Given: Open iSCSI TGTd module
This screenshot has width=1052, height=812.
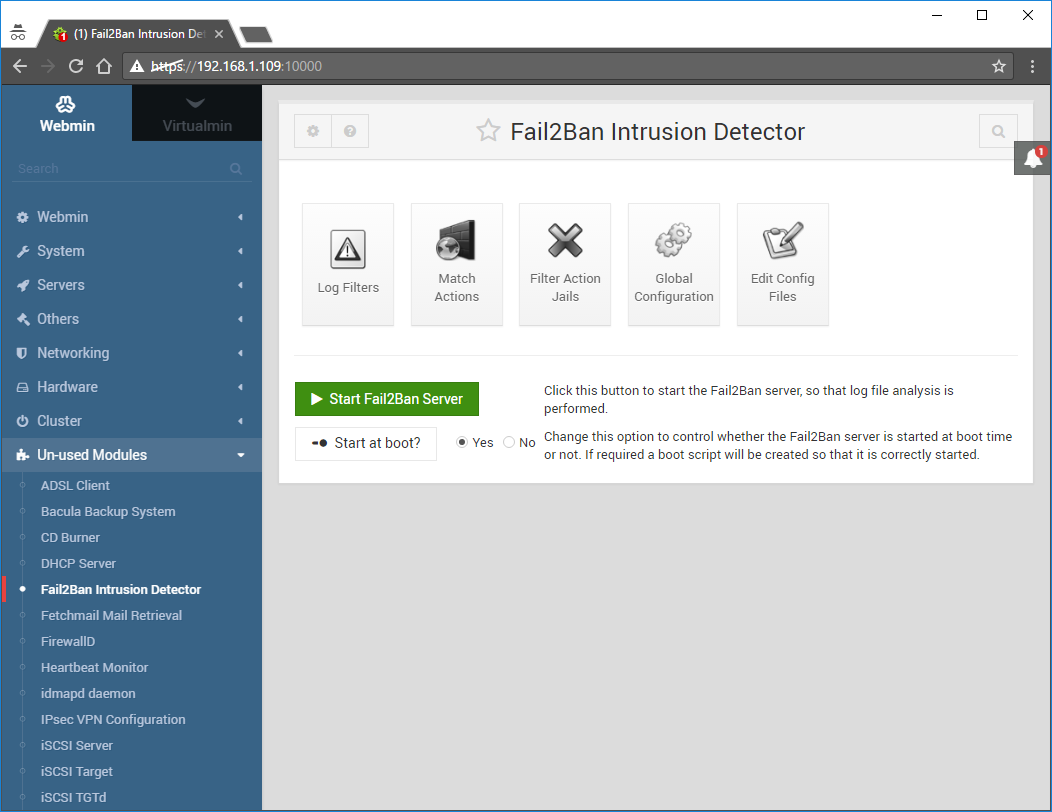Looking at the screenshot, I should pyautogui.click(x=73, y=797).
